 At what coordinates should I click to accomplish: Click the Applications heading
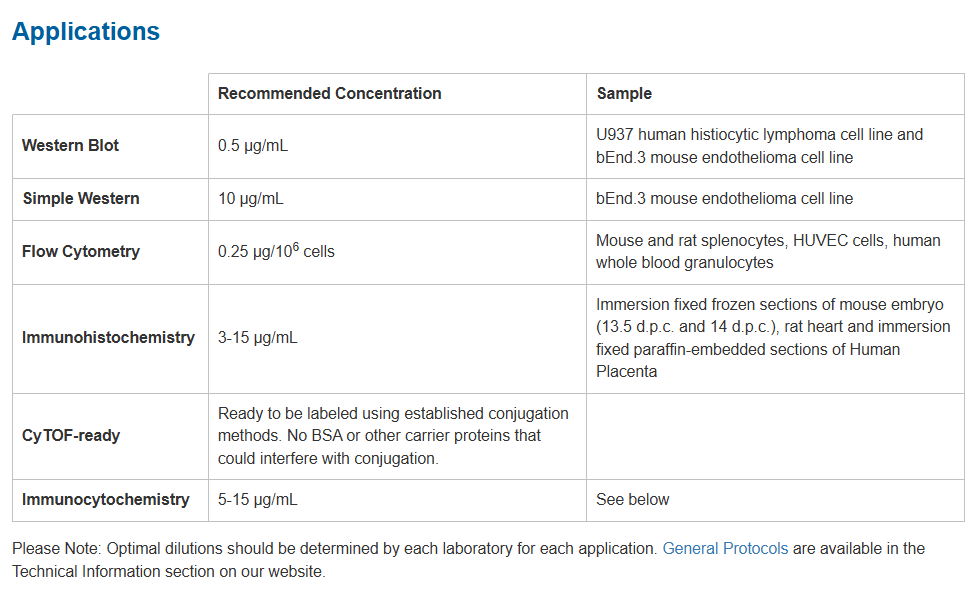pyautogui.click(x=86, y=31)
